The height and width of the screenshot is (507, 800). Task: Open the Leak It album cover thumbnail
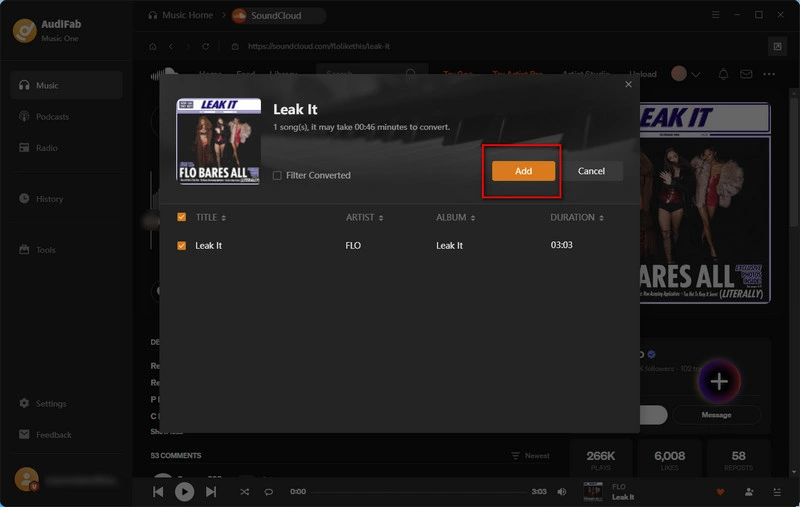[x=218, y=141]
